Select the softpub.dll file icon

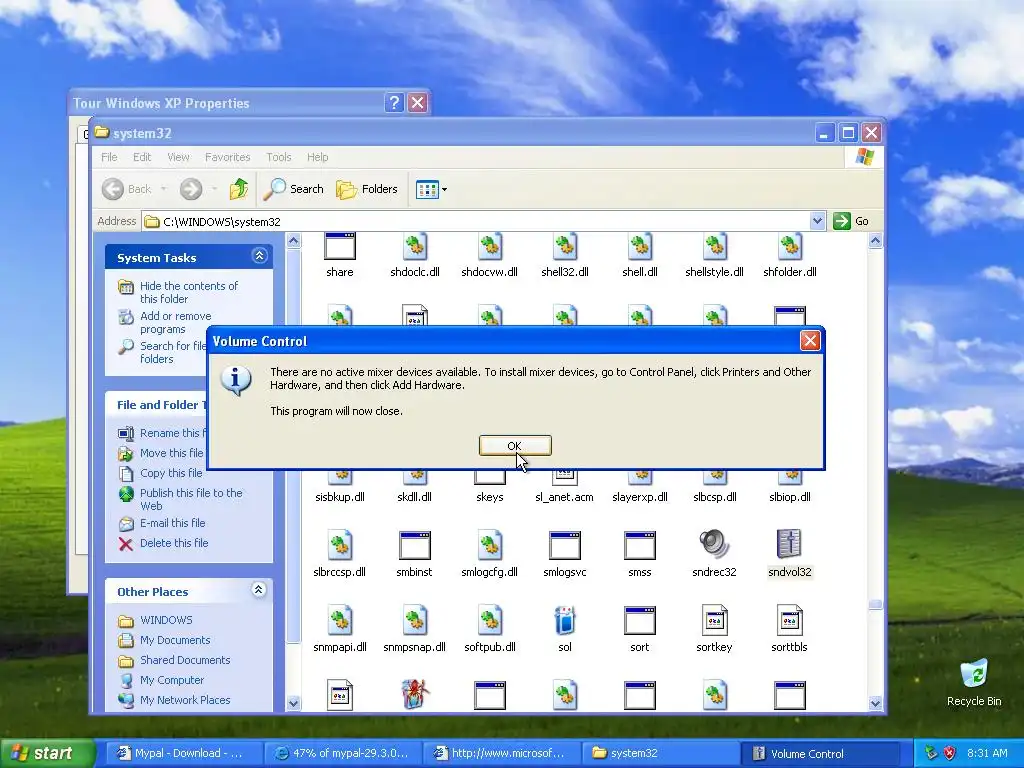click(490, 620)
